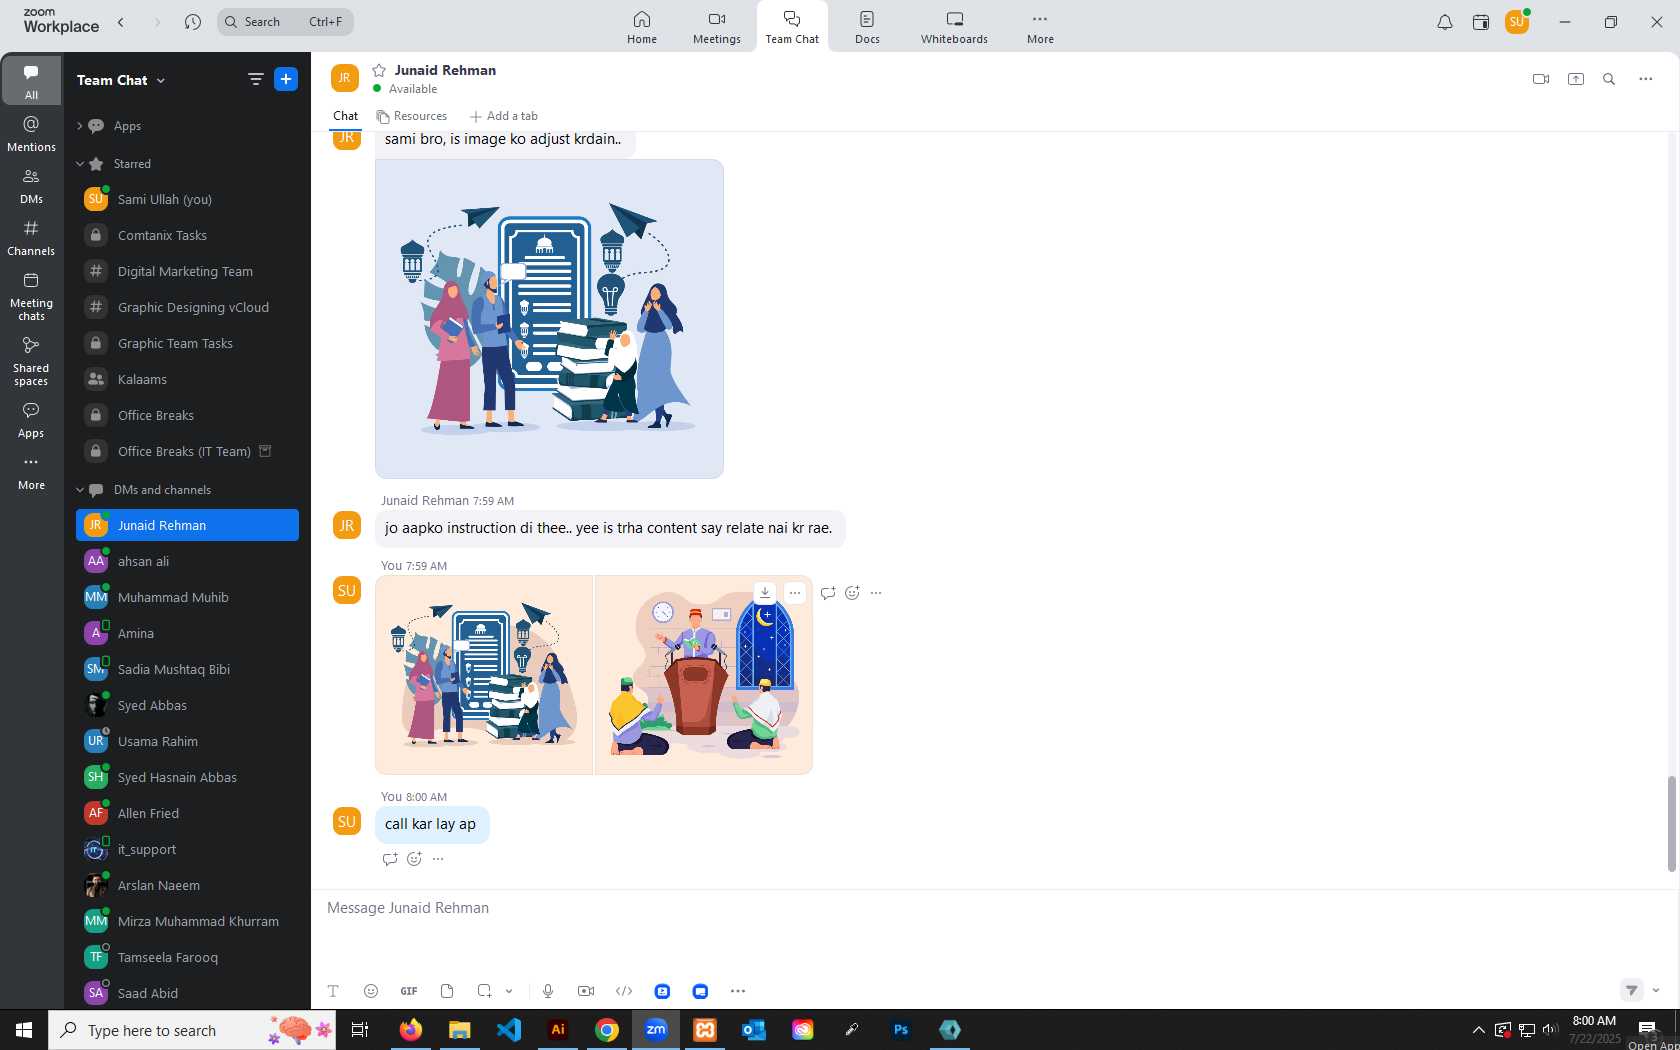Screen dimensions: 1680x1050
Task: Open Adobe Illustrator from the taskbar
Action: 558,1030
